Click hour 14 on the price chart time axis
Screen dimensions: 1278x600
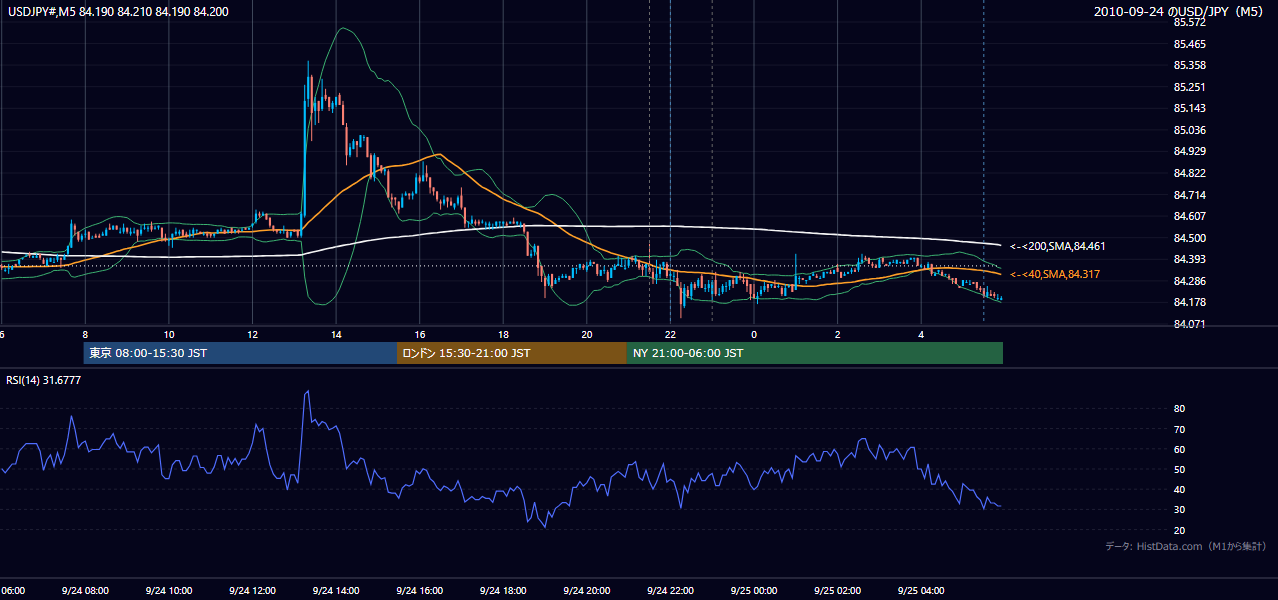pyautogui.click(x=337, y=334)
